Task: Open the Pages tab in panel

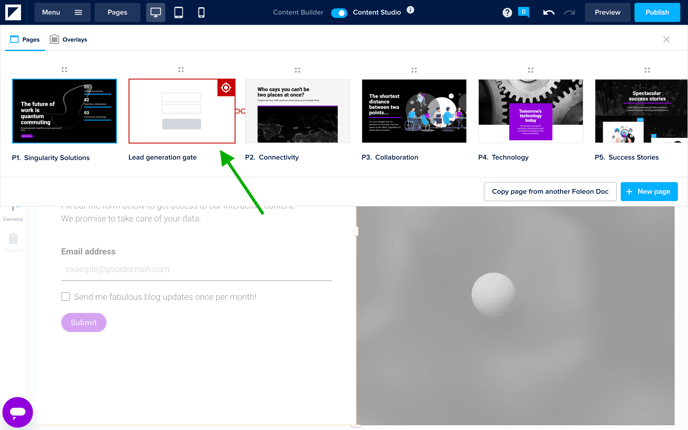Action: (24, 40)
